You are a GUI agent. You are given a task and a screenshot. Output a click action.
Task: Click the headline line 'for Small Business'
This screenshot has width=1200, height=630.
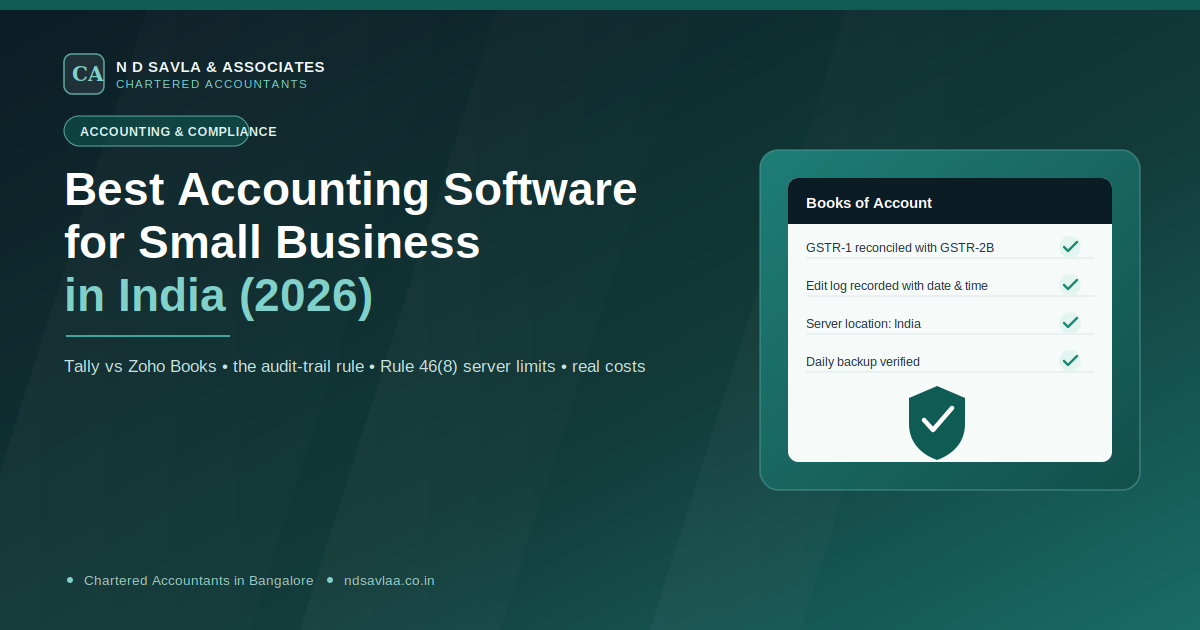(x=273, y=241)
